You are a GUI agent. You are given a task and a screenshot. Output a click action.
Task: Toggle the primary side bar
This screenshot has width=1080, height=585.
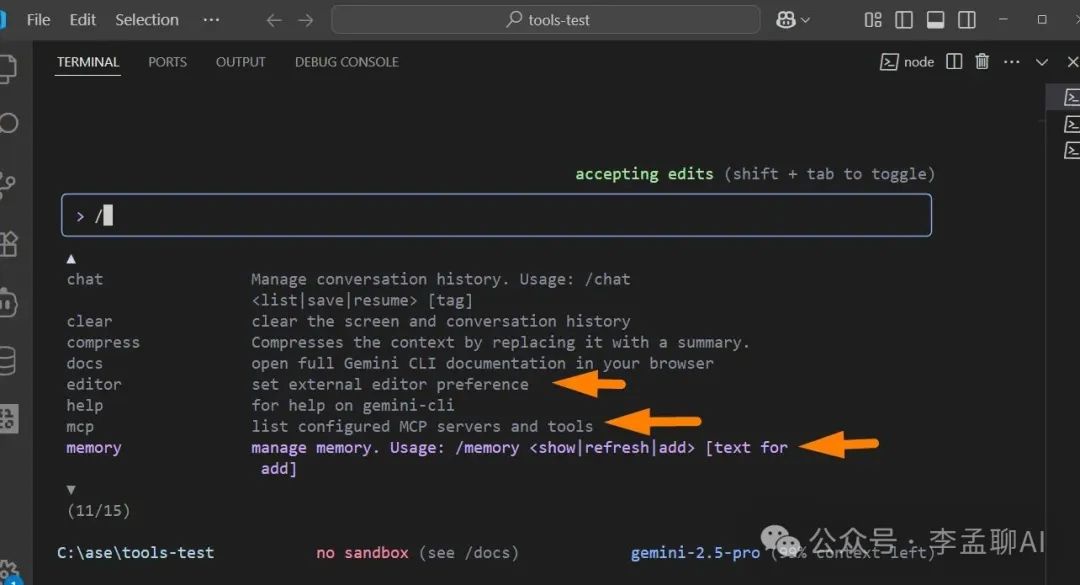point(904,20)
